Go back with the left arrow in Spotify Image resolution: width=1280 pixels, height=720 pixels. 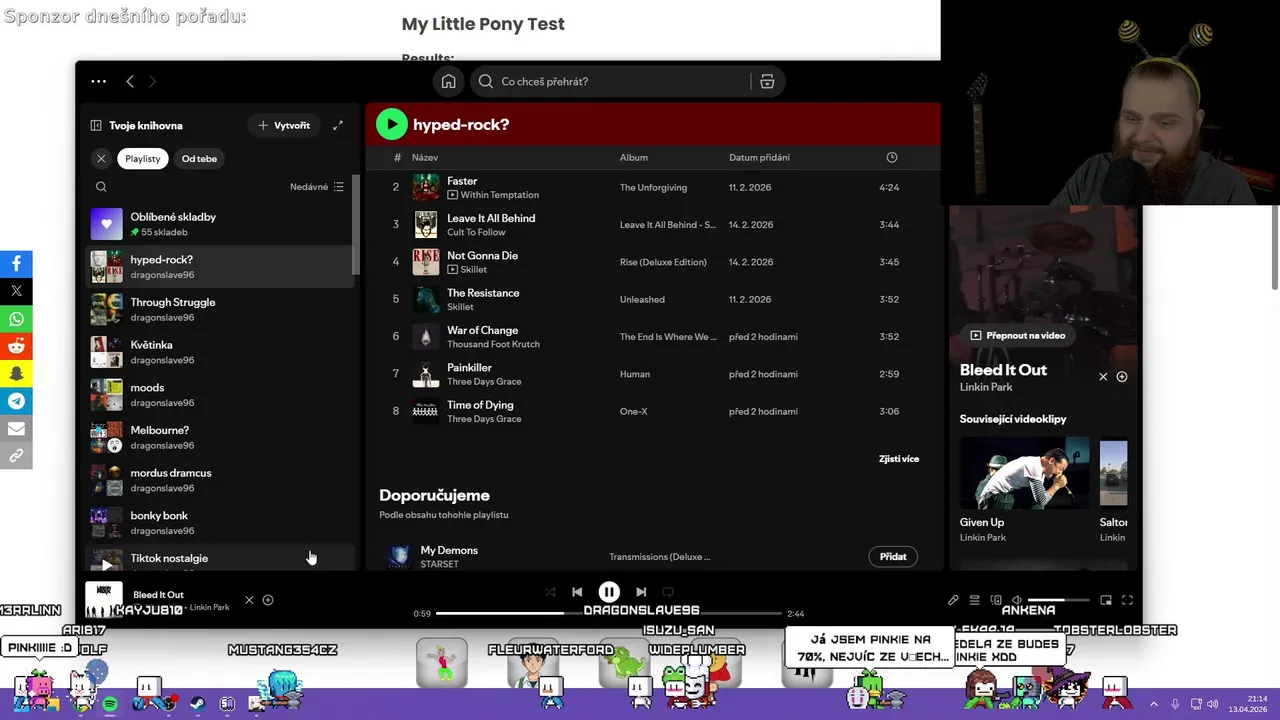130,81
